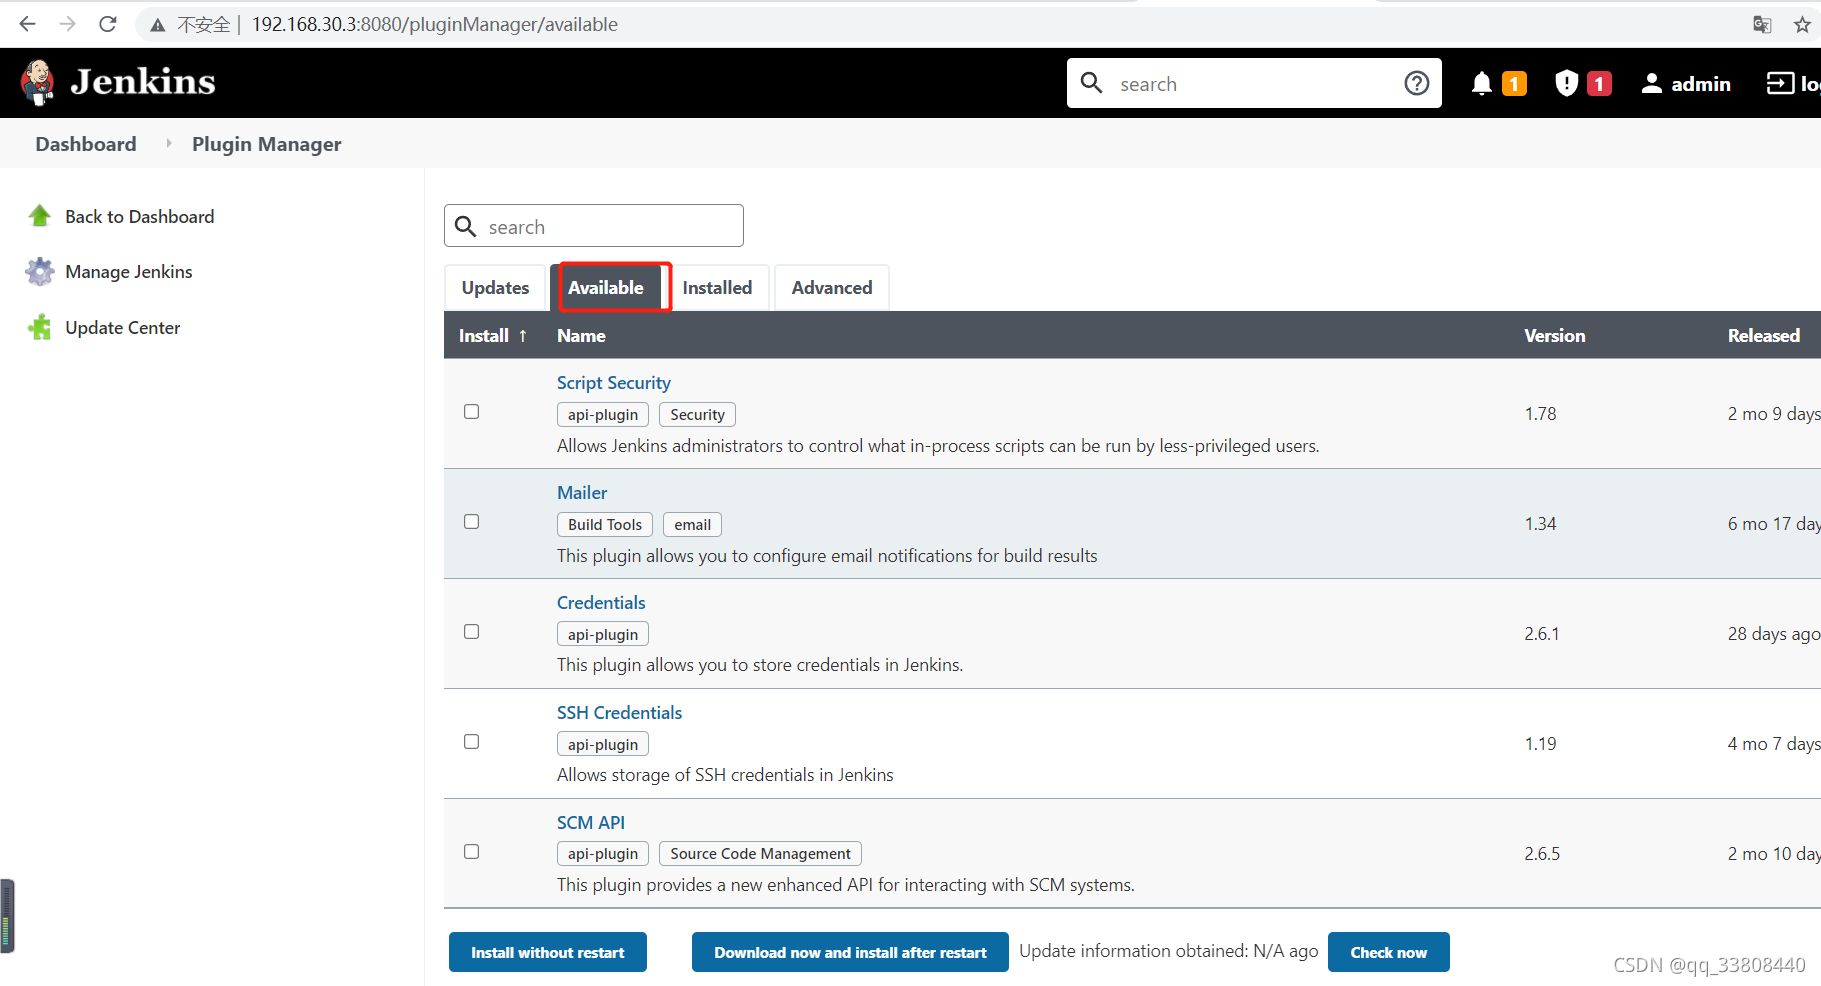Click the api-plugin tag under SSH Credentials
The width and height of the screenshot is (1821, 986).
pyautogui.click(x=603, y=744)
